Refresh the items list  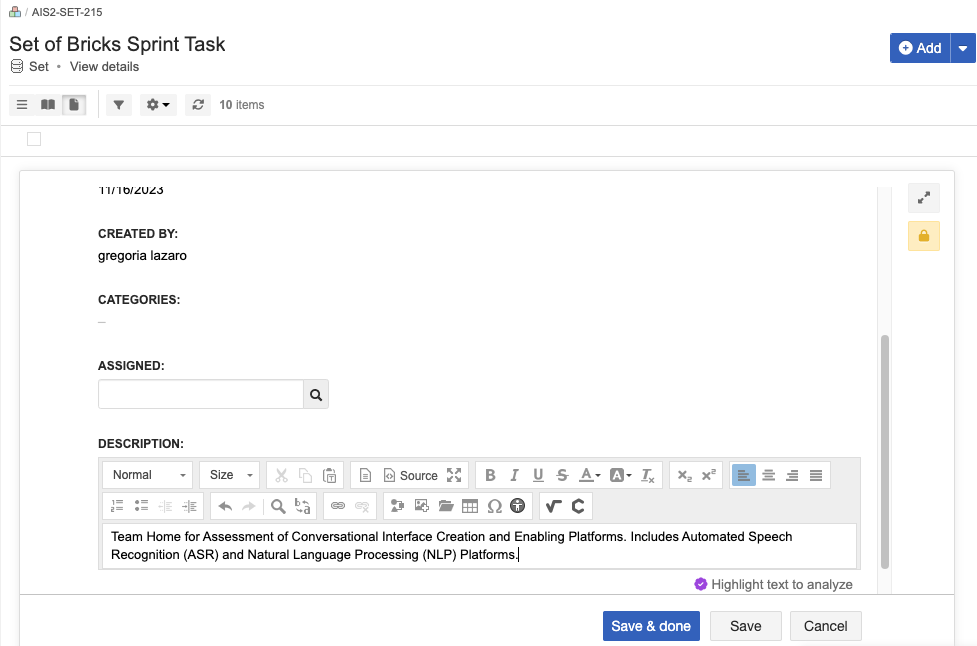click(198, 105)
